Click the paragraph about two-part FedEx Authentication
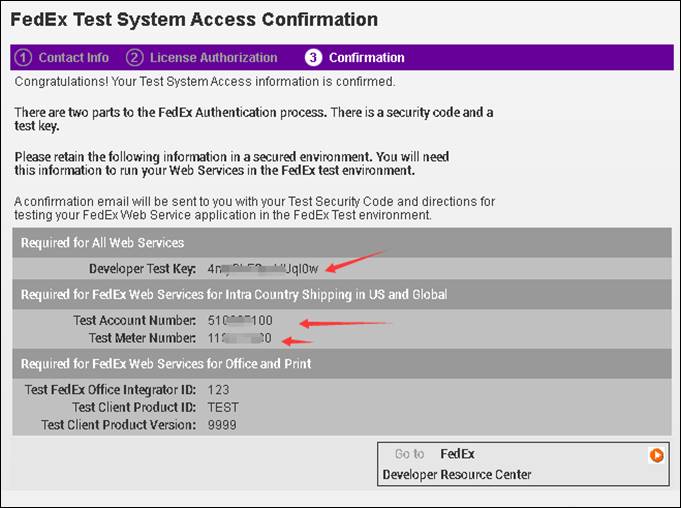Image resolution: width=681 pixels, height=508 pixels. click(x=254, y=119)
